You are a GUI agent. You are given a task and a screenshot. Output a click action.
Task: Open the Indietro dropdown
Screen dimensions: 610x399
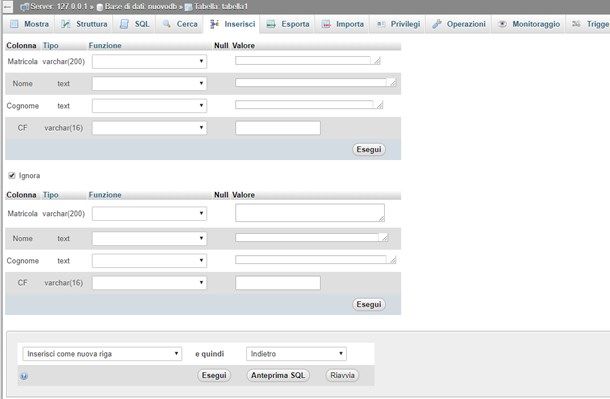[x=296, y=354]
